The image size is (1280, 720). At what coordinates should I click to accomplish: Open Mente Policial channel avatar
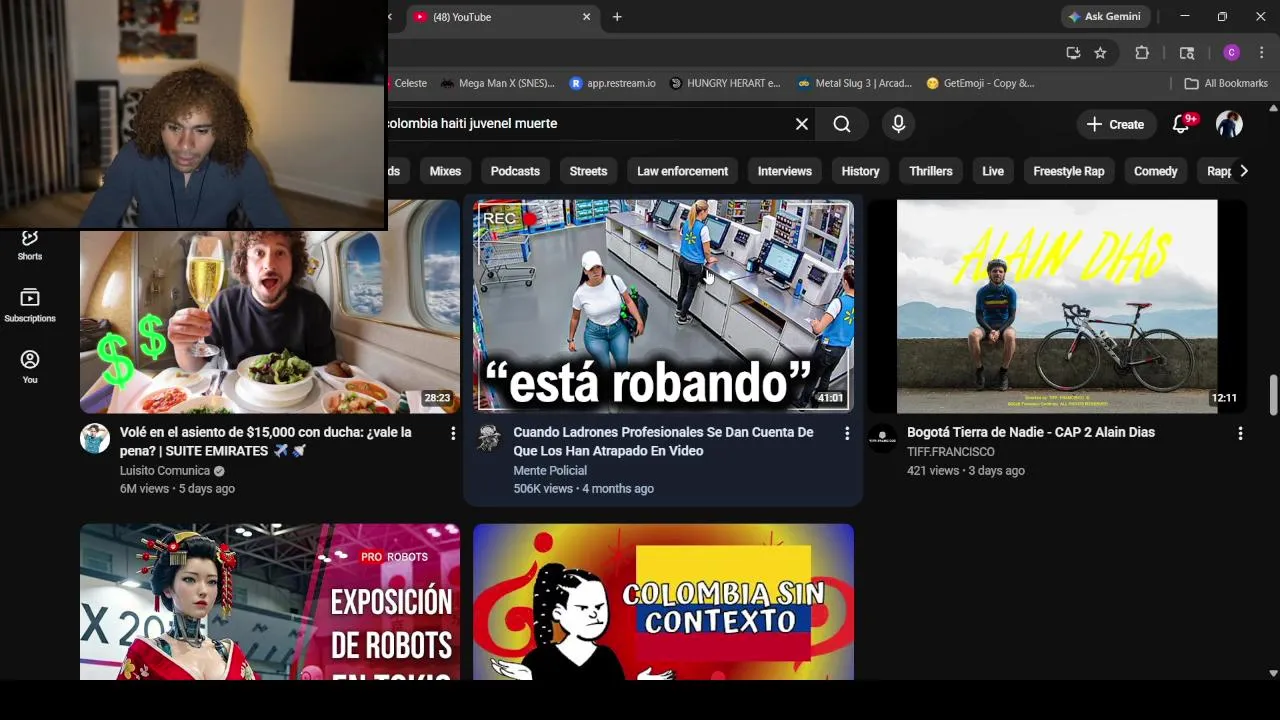point(488,438)
